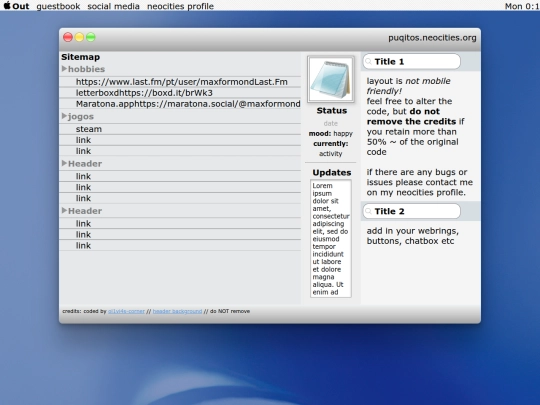The height and width of the screenshot is (405, 540).
Task: Click the green zoom window dot
Action: click(x=91, y=37)
